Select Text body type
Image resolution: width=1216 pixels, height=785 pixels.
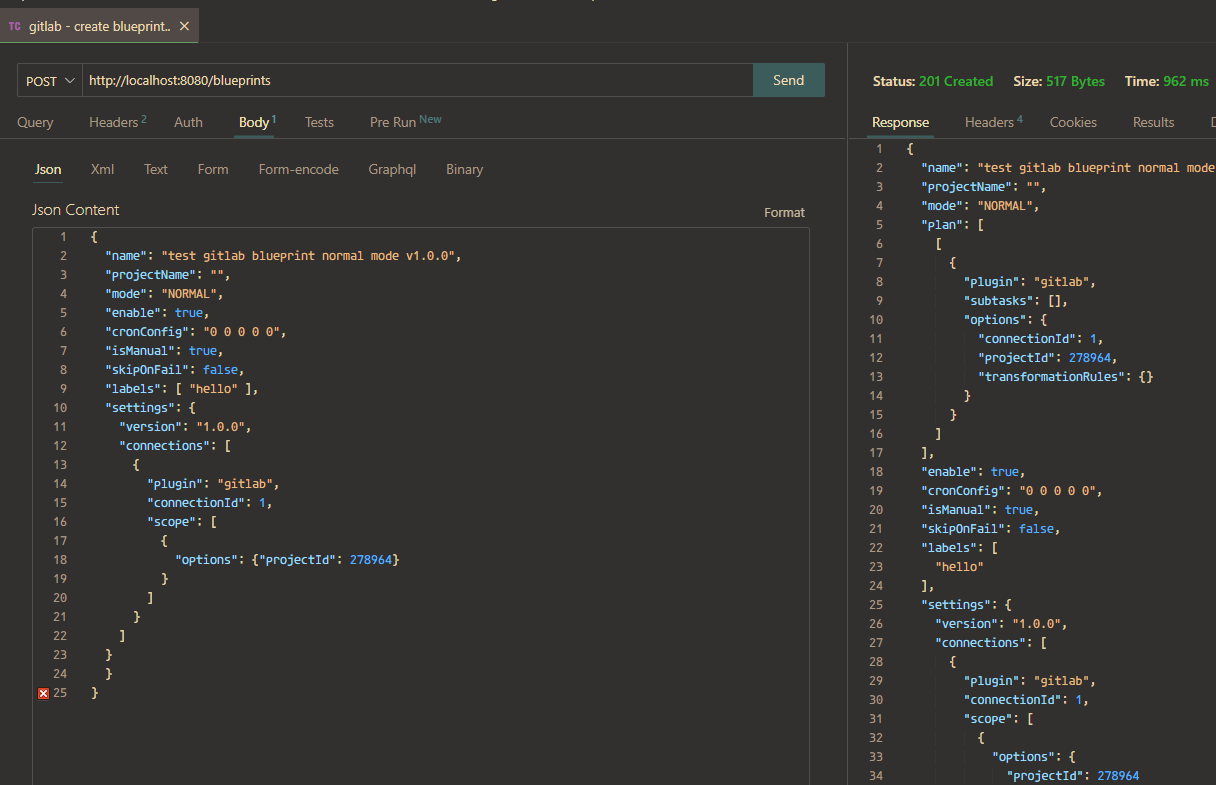click(156, 169)
